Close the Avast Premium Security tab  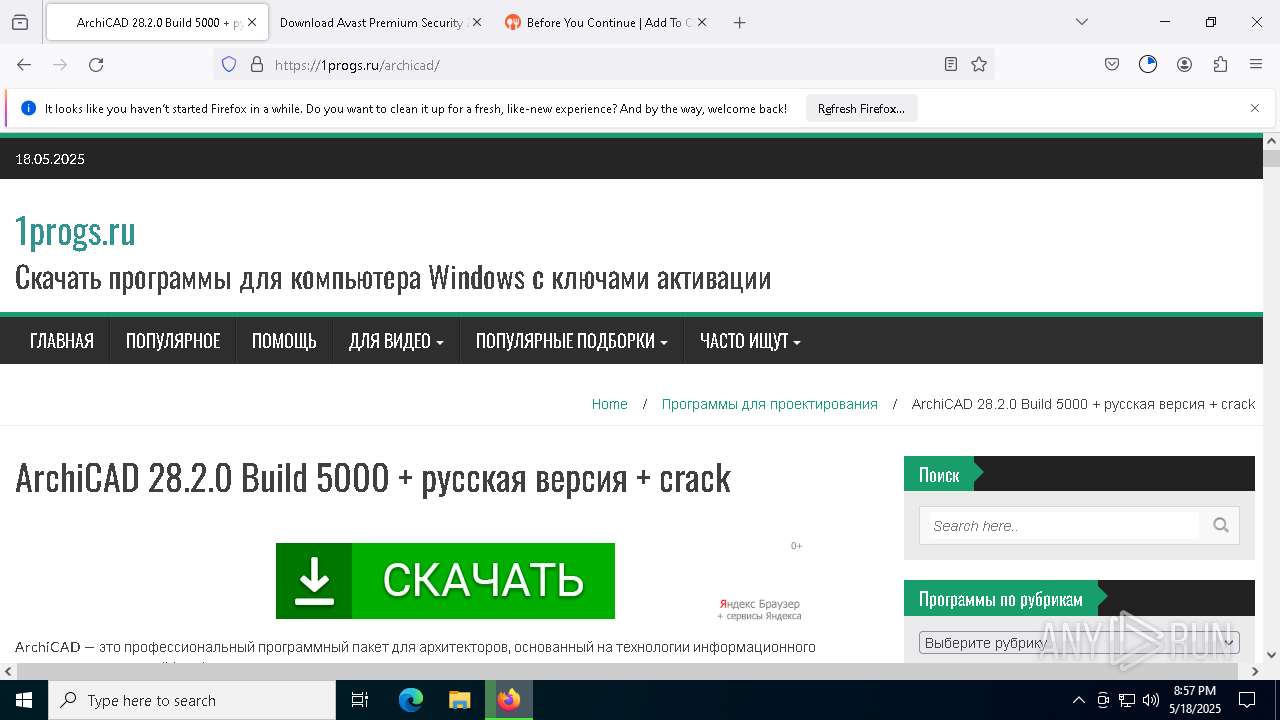click(476, 22)
